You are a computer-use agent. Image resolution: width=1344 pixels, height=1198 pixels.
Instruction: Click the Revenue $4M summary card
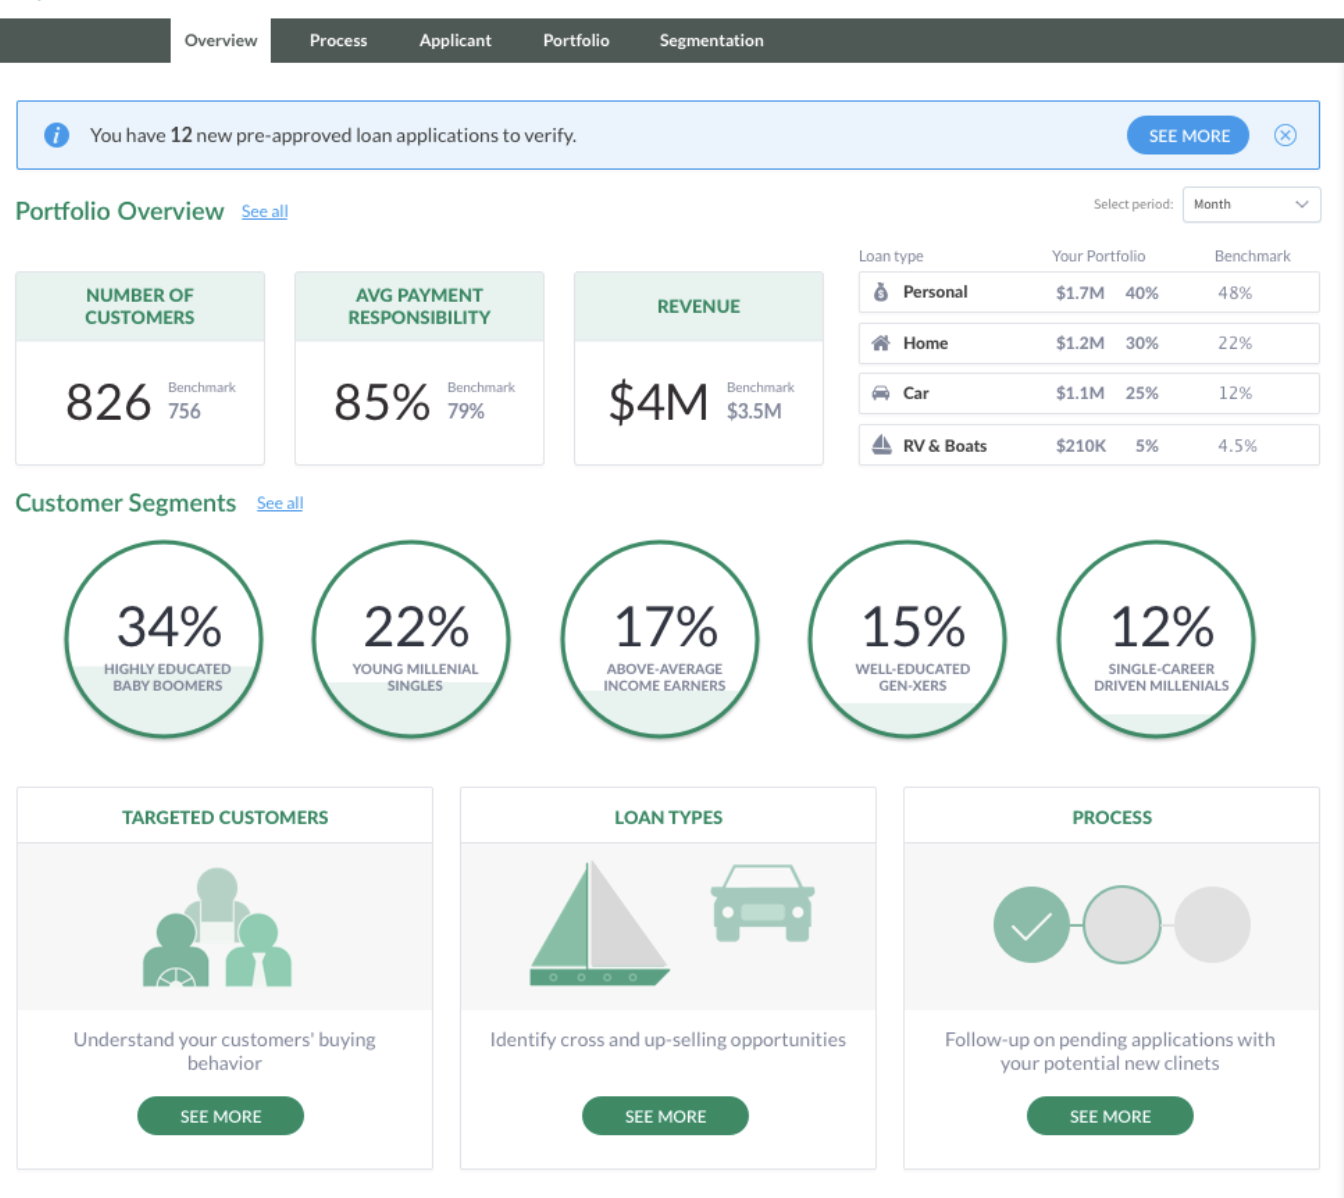(698, 368)
